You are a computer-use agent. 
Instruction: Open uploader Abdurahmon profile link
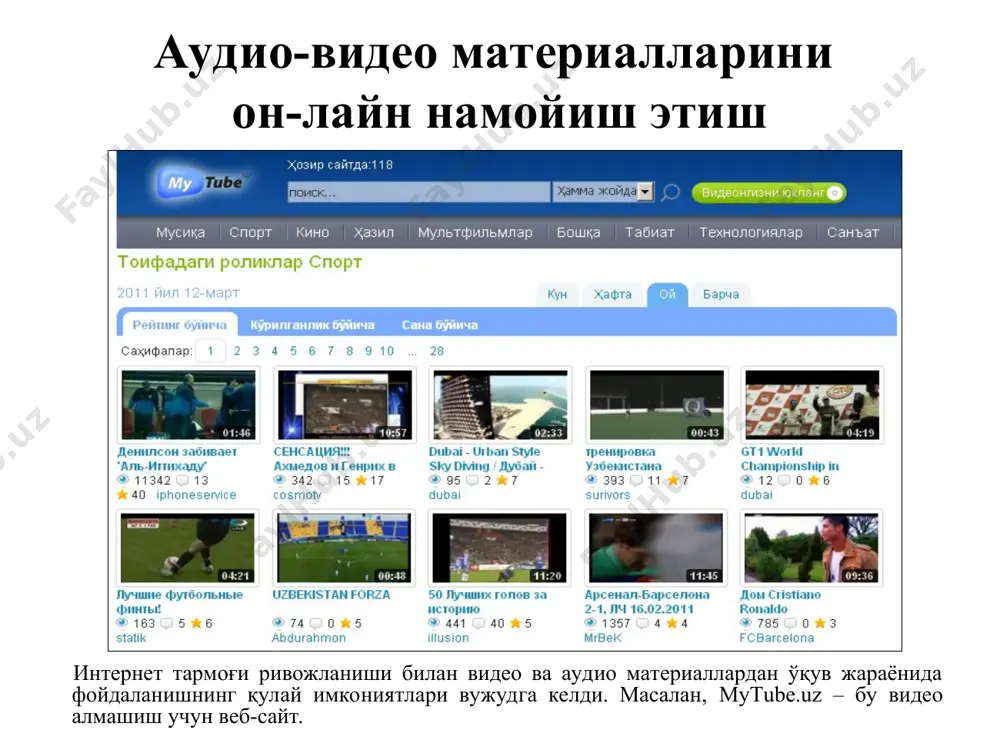coord(309,638)
